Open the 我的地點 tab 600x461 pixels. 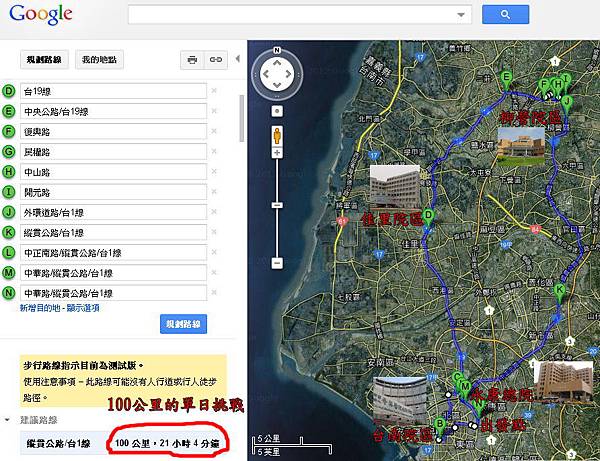(99, 60)
